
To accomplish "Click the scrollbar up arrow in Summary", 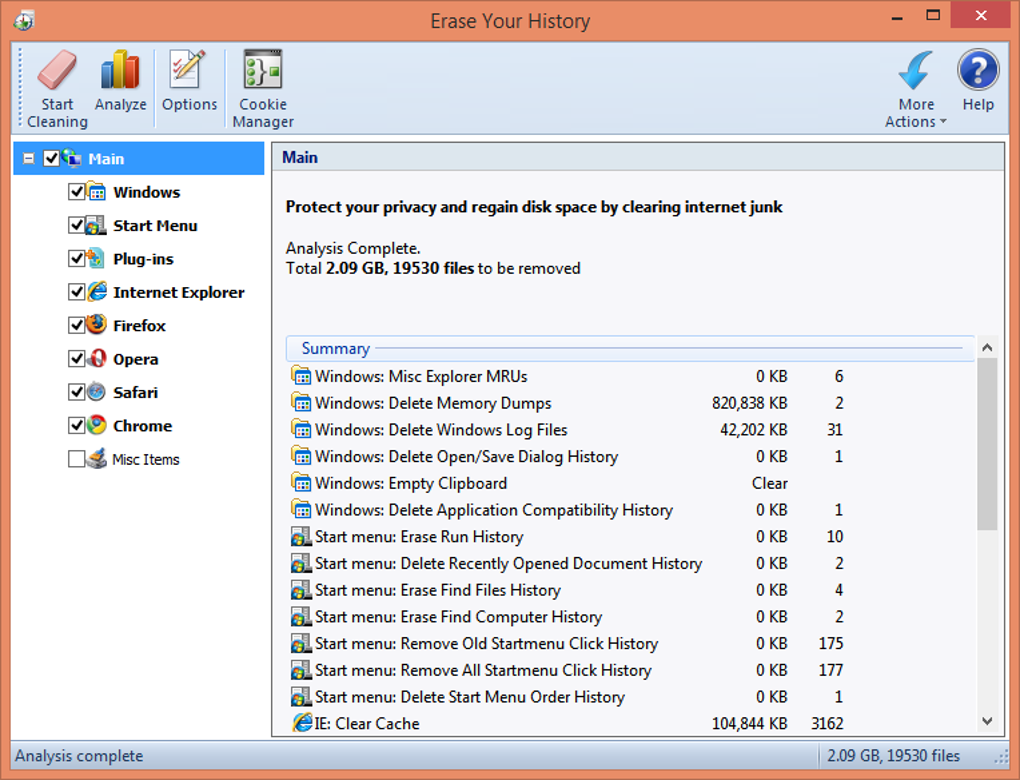I will point(987,347).
